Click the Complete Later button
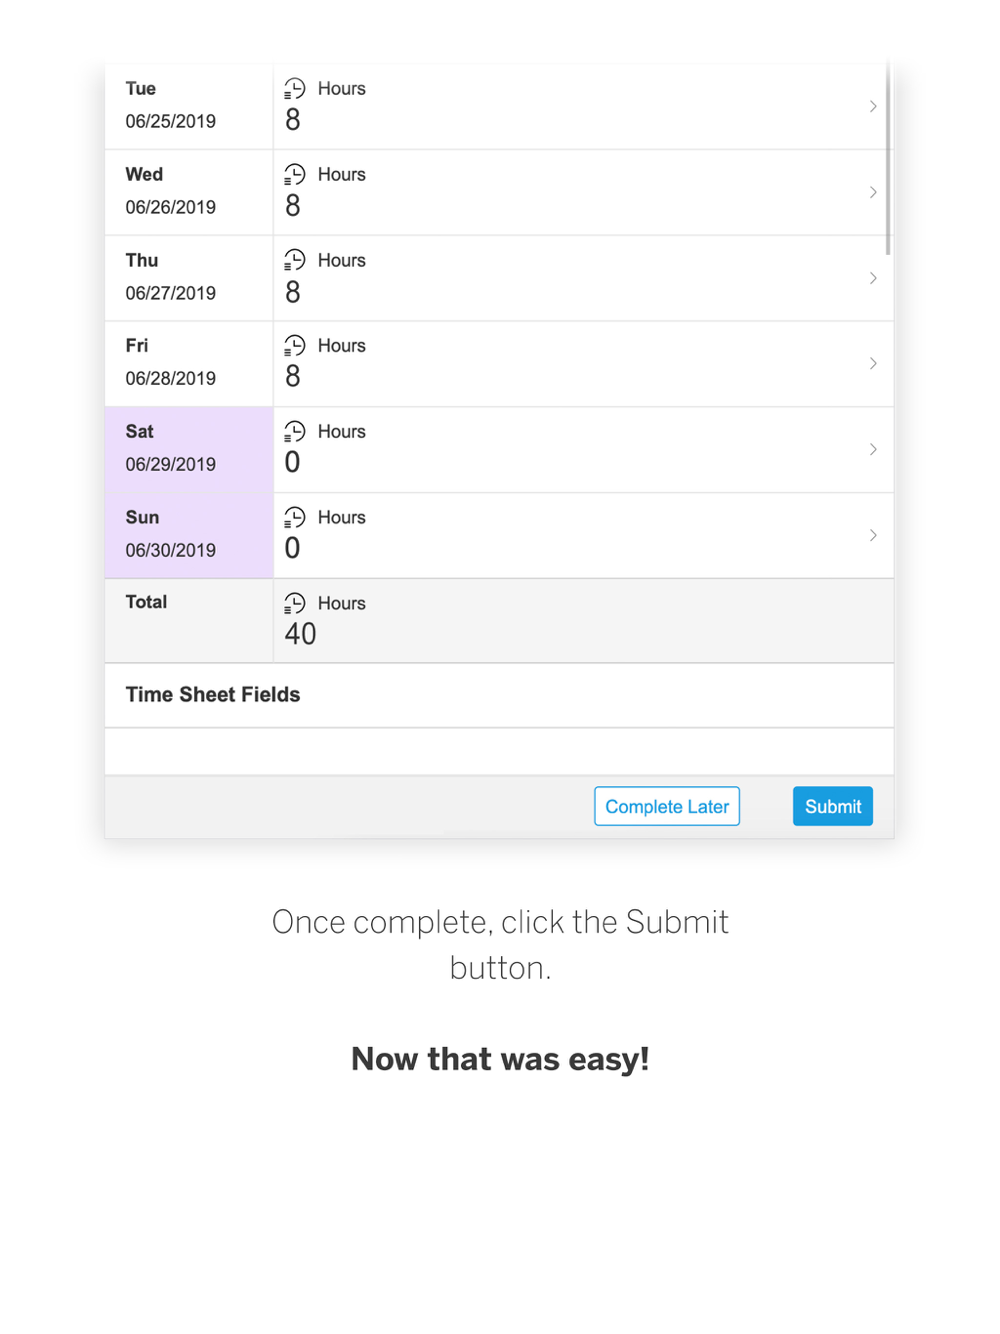This screenshot has height=1334, width=1000. point(667,806)
